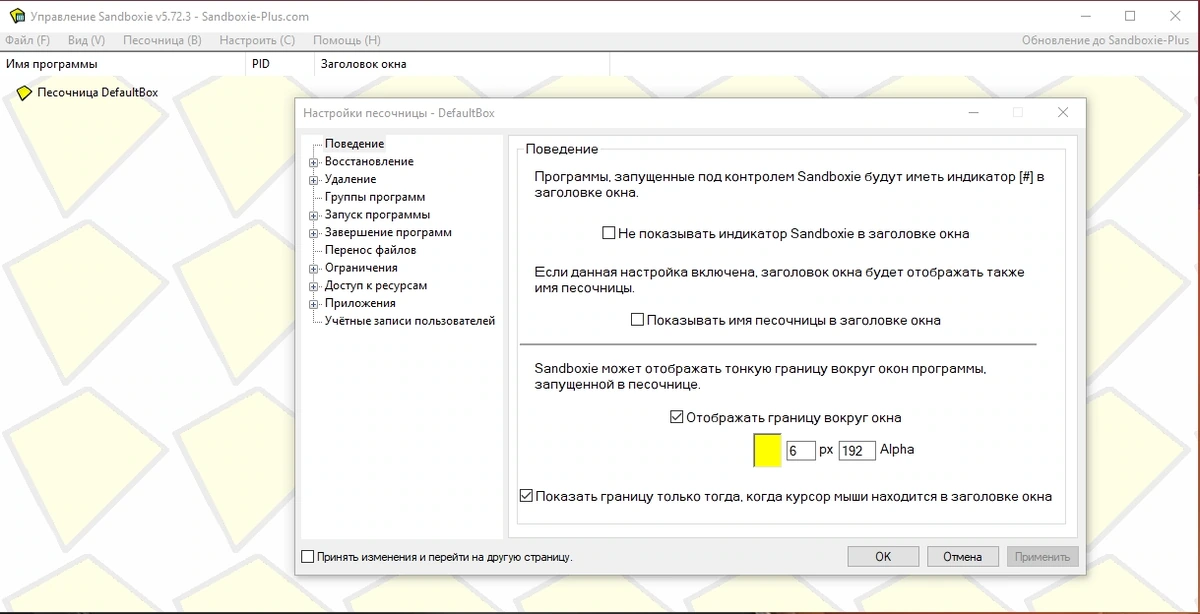
Task: Open the Настроить (C) menu
Action: (257, 41)
